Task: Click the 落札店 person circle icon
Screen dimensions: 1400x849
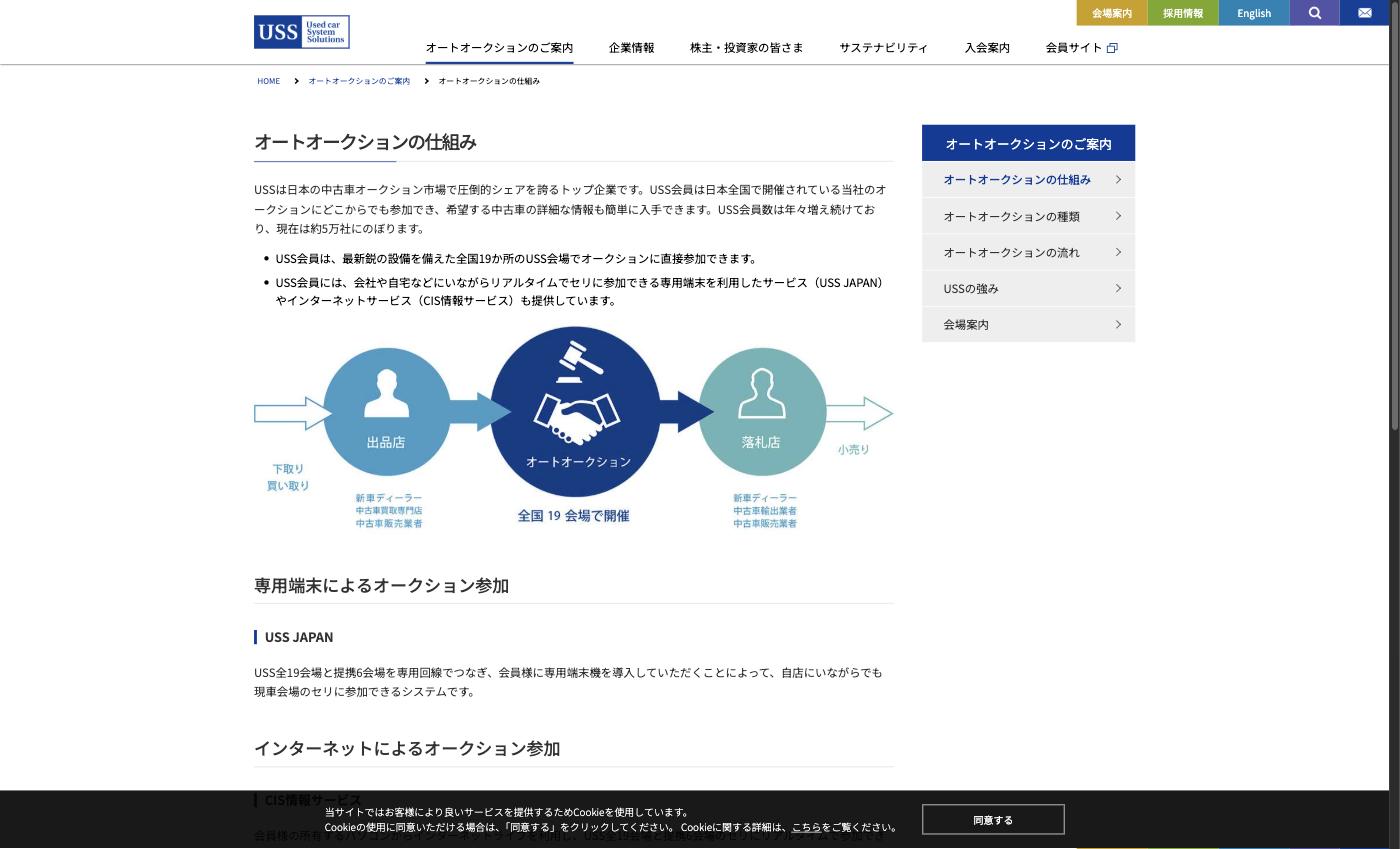Action: pyautogui.click(x=762, y=412)
